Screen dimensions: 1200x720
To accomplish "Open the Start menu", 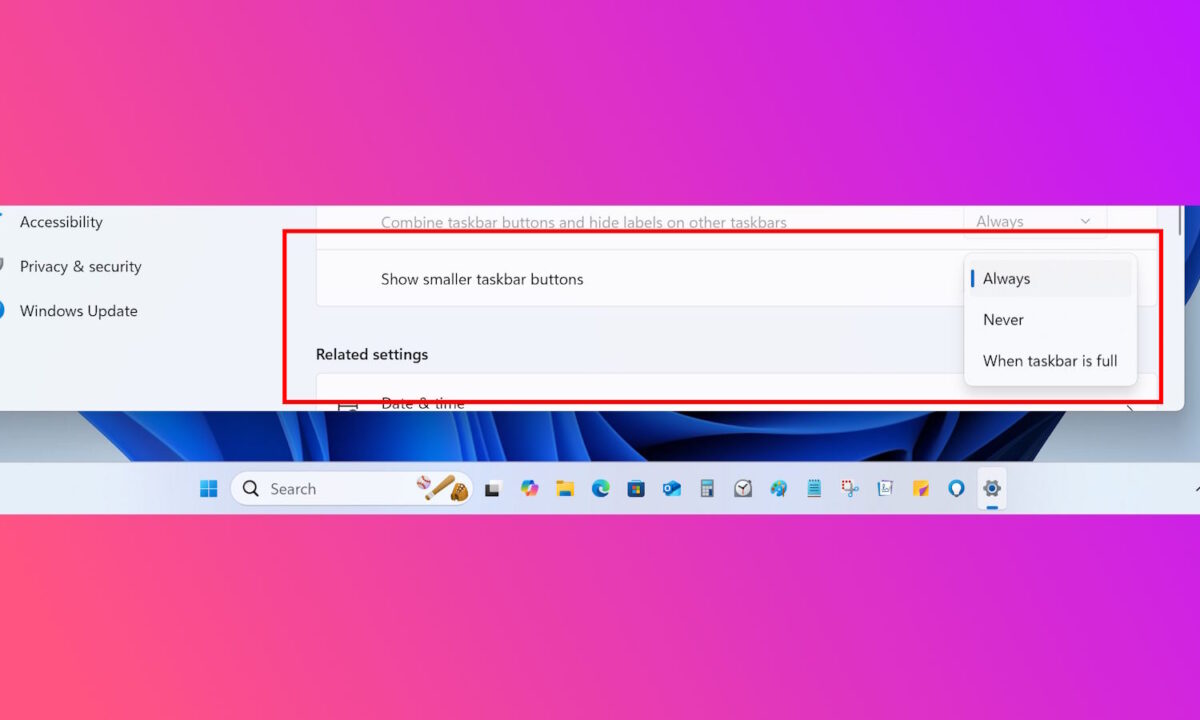I will click(208, 488).
